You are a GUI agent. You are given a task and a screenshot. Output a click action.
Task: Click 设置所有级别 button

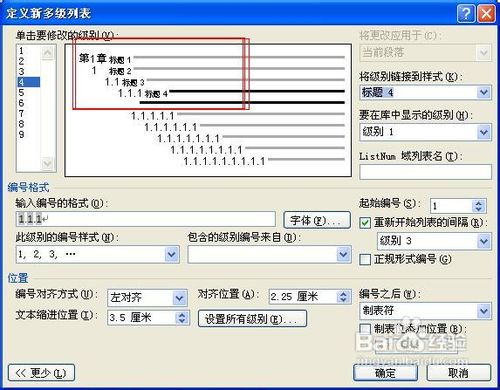pos(252,319)
